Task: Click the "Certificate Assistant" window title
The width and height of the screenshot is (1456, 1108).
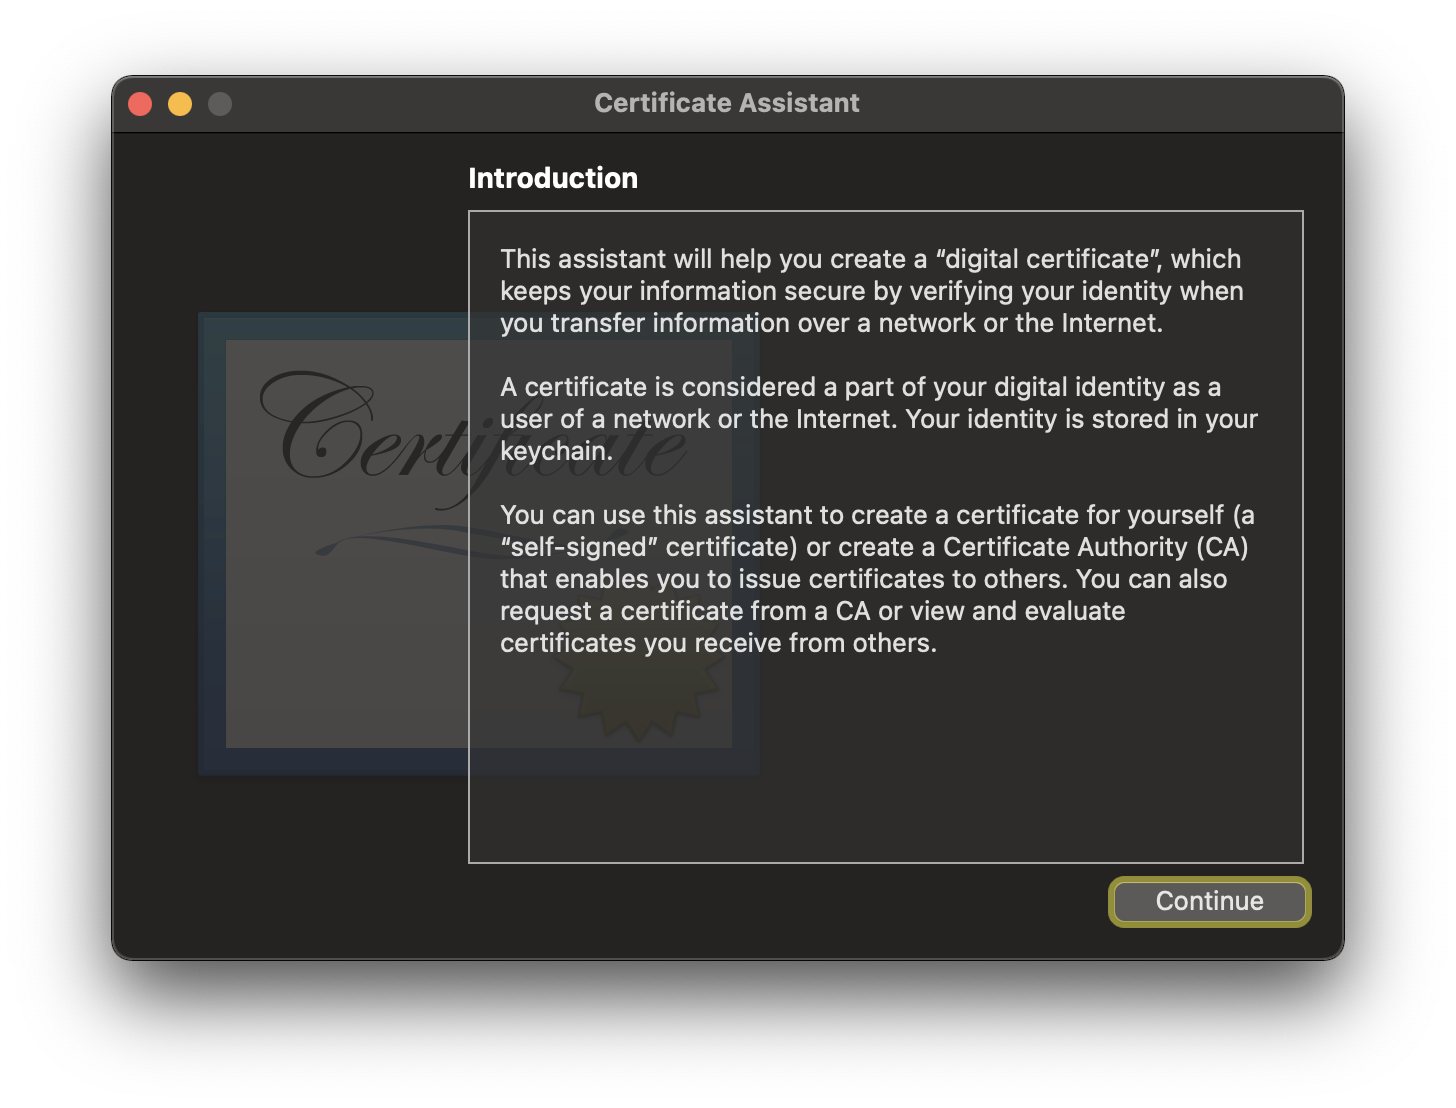Action: [726, 103]
